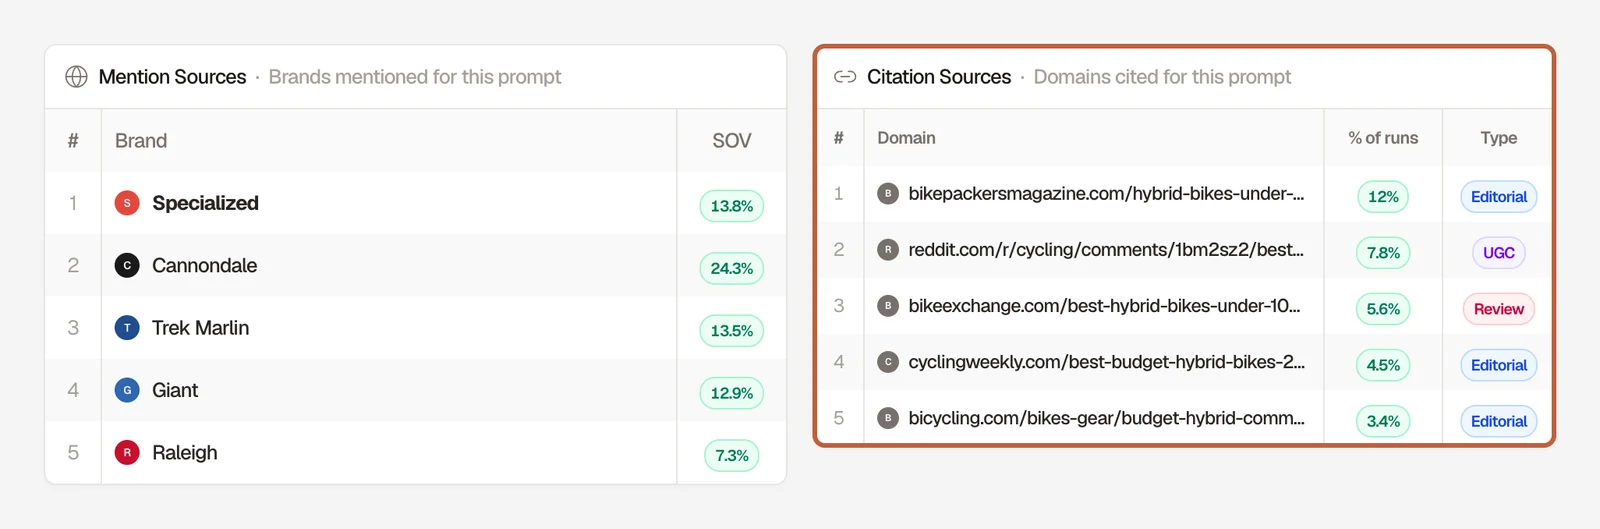Click the 24.3% SOV badge
Viewport: 1600px width, 529px height.
(x=732, y=268)
